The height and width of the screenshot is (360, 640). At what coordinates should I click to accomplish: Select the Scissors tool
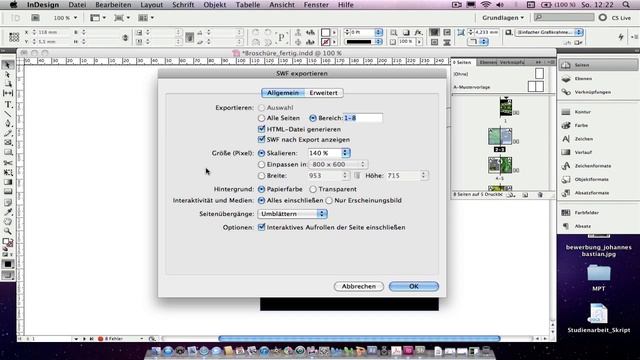8,162
